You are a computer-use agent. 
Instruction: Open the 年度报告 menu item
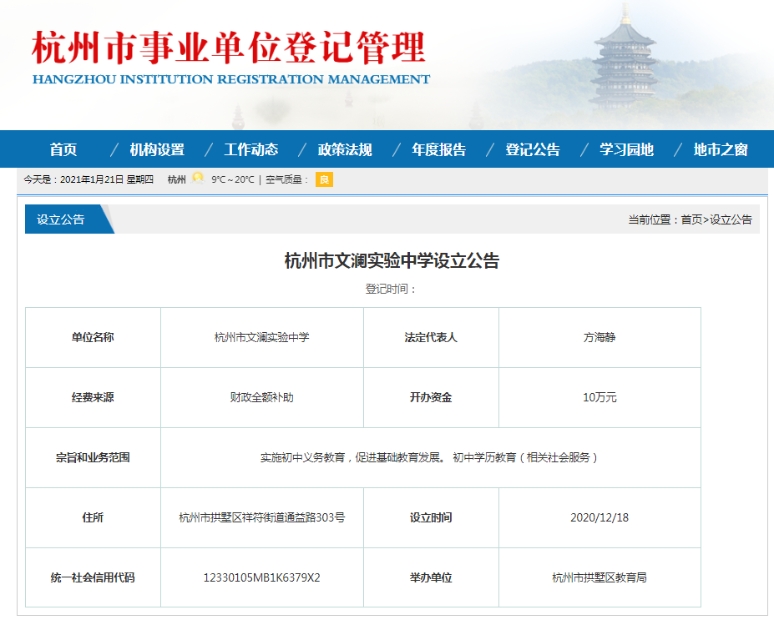[x=439, y=150]
